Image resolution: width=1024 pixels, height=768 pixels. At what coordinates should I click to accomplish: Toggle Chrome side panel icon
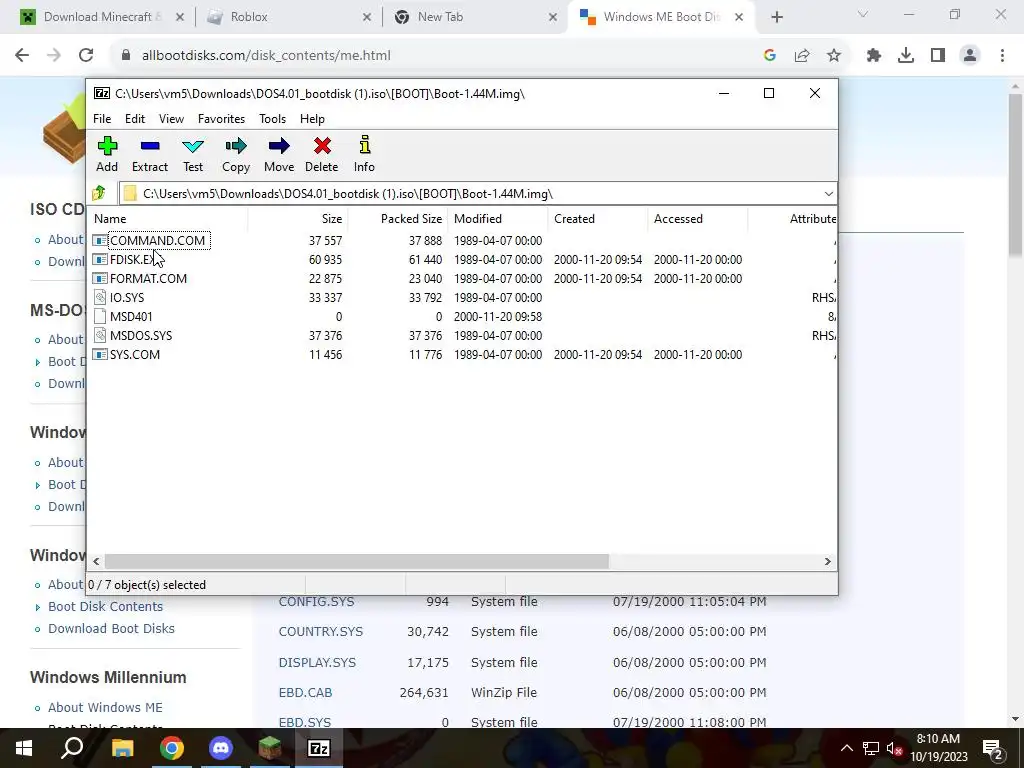938,56
